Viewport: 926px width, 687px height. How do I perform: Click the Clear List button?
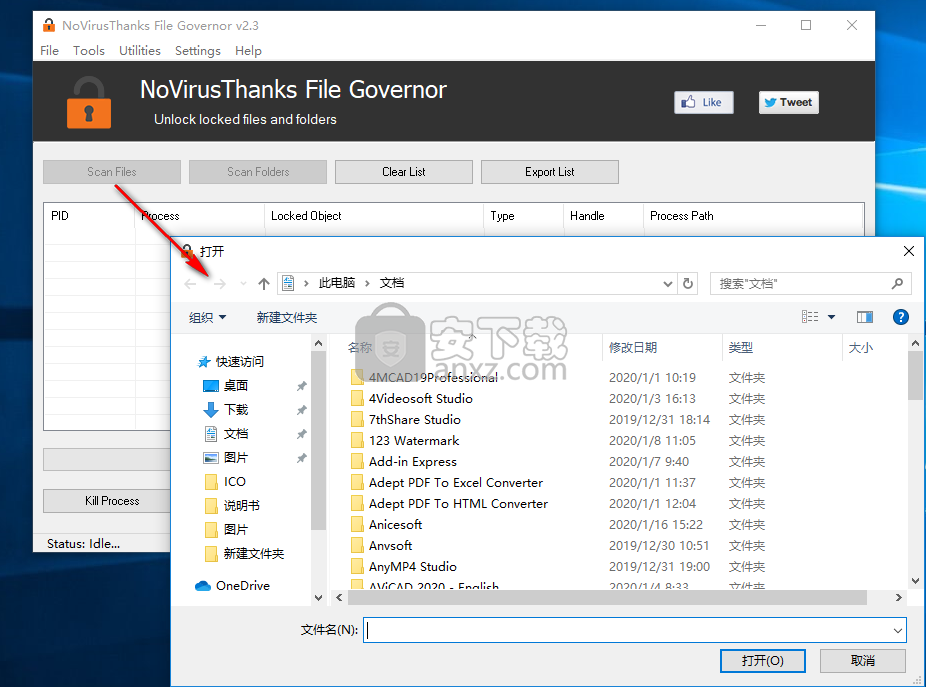[403, 172]
